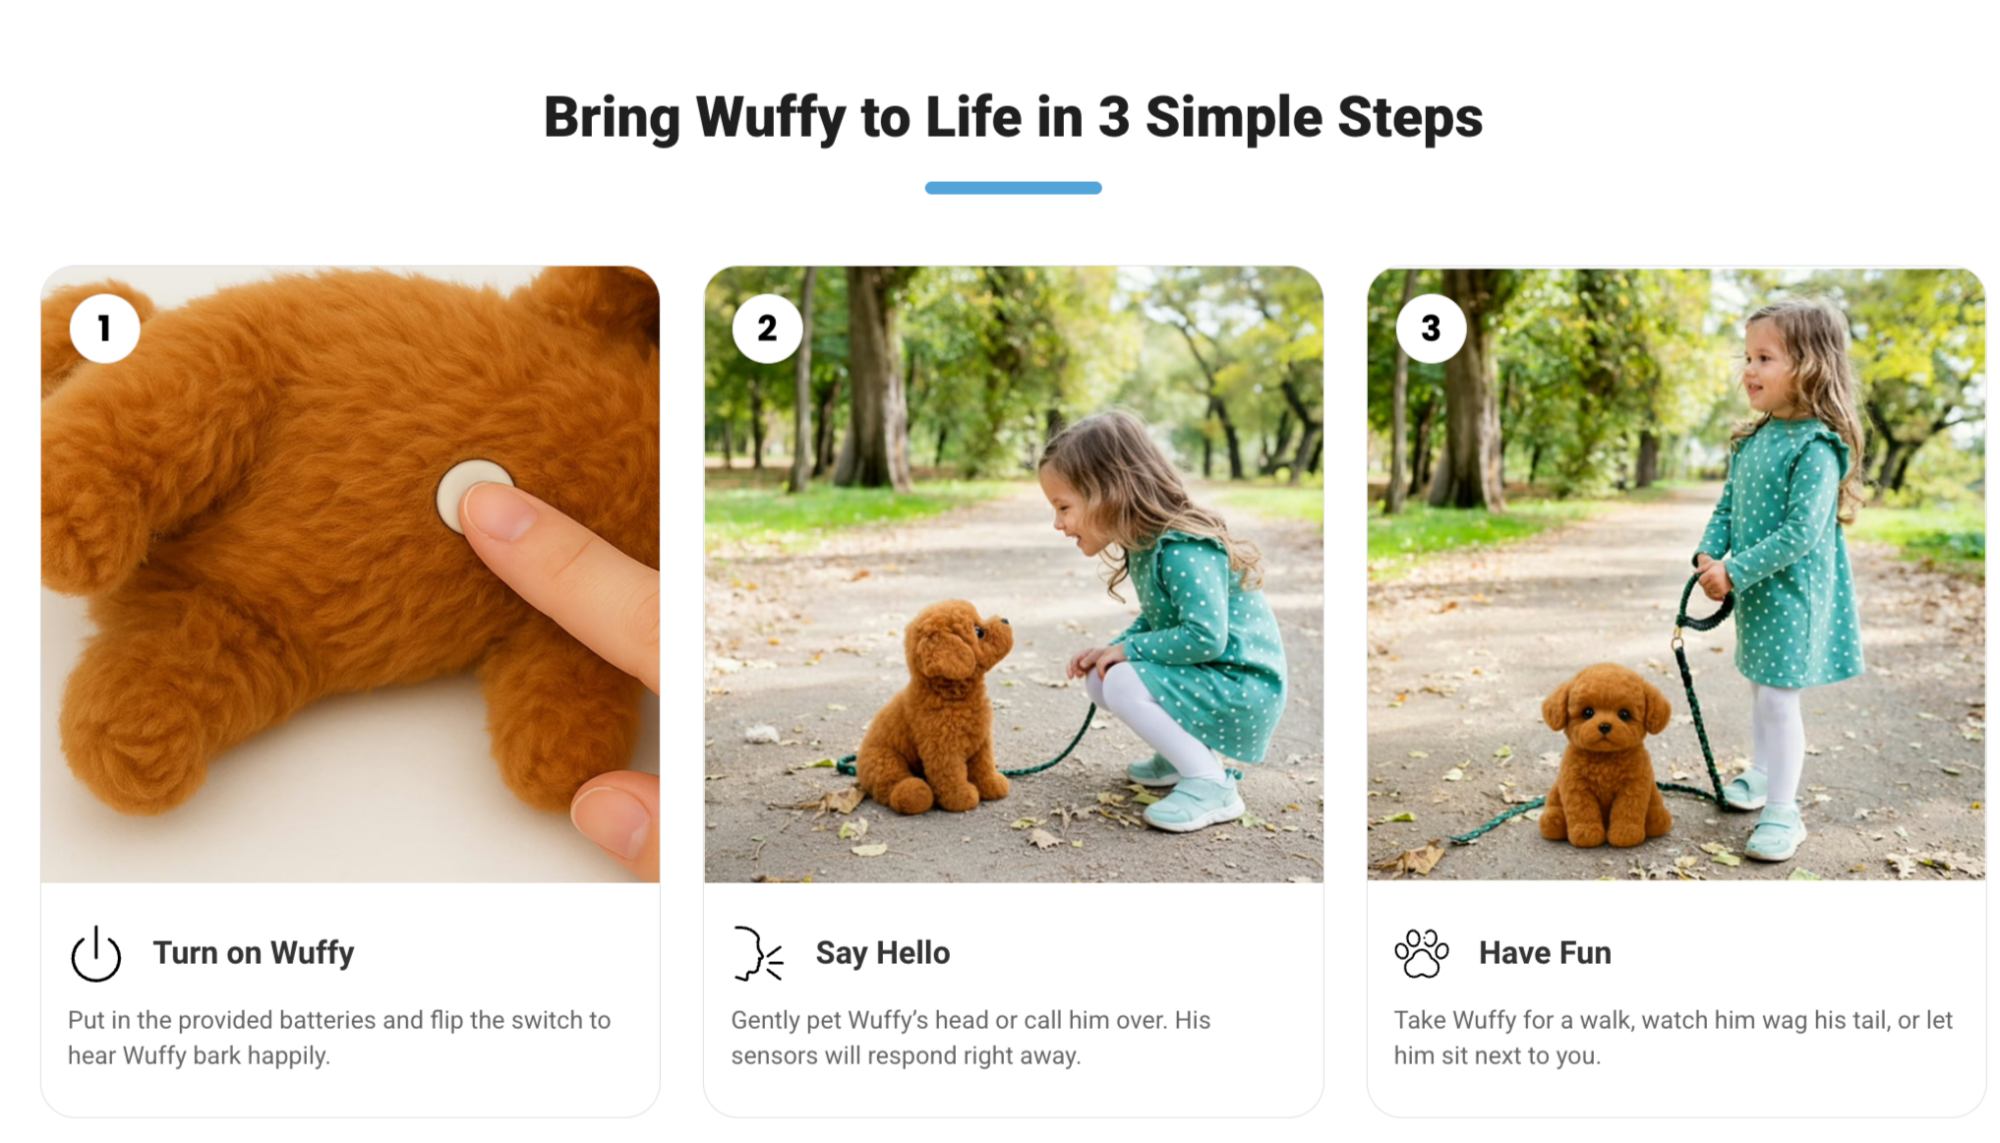Click the "Say Hello" heading
This screenshot has height=1143, width=2000.
(x=882, y=953)
